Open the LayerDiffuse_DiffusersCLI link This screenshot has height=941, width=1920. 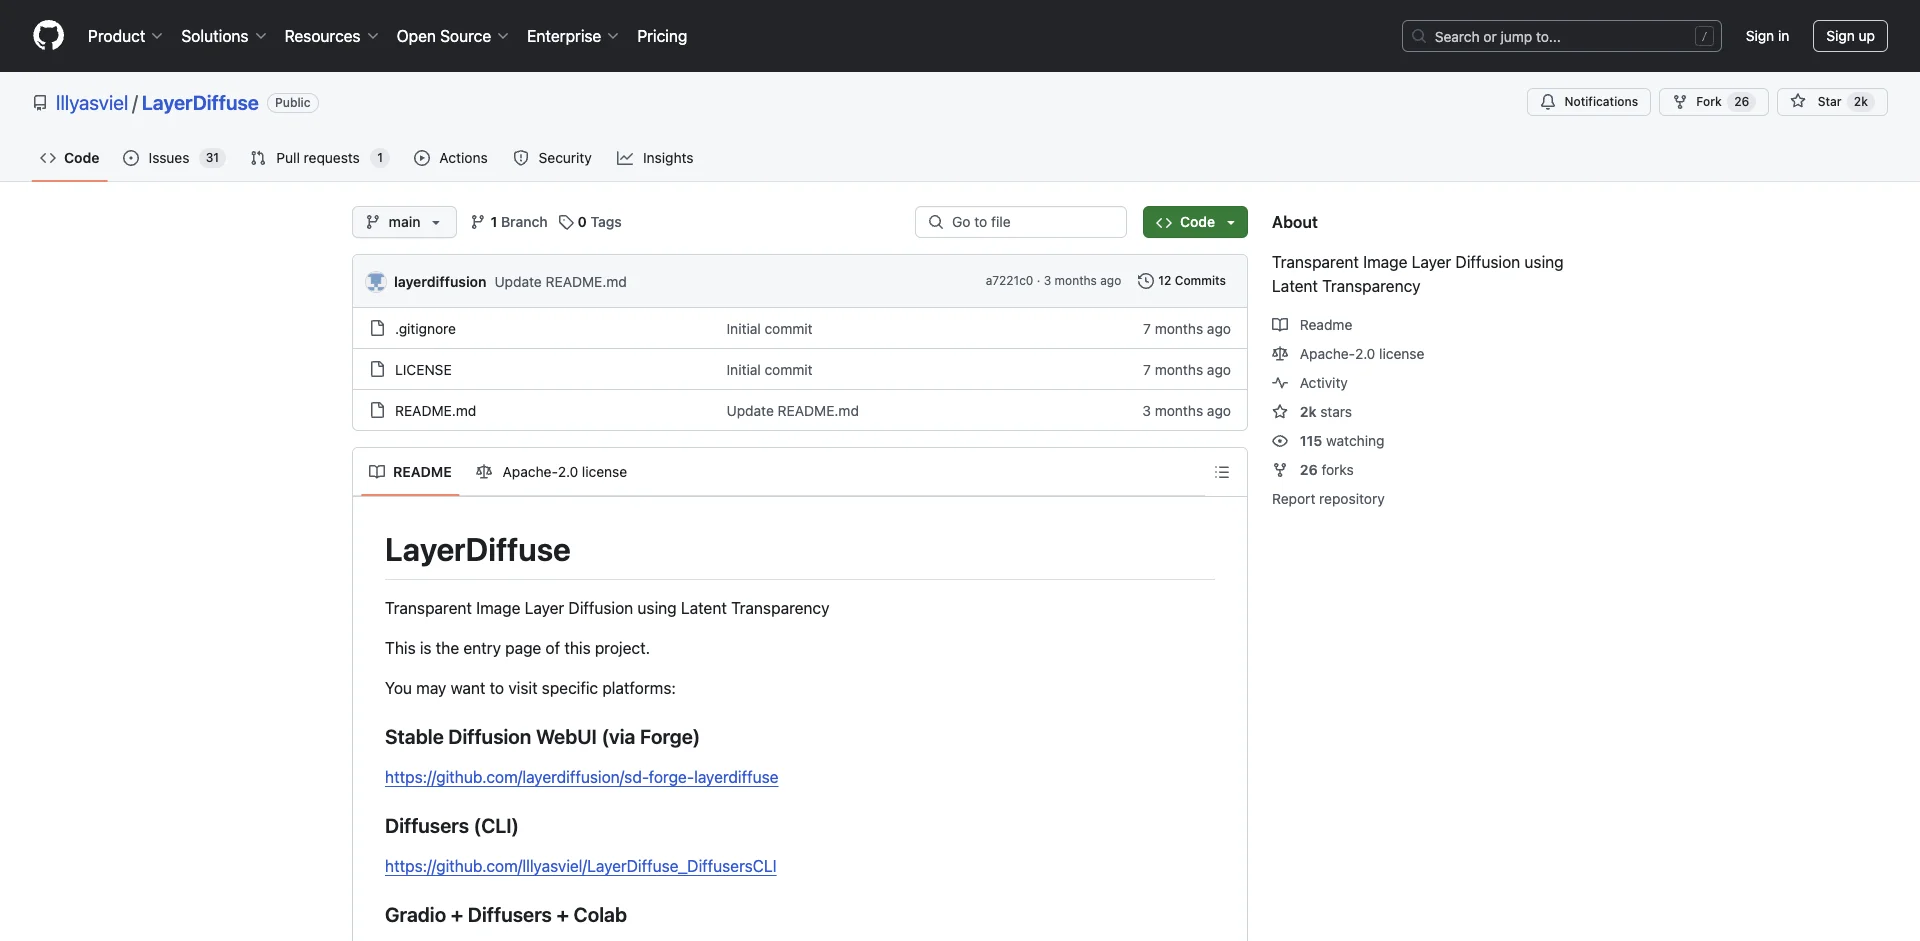580,866
